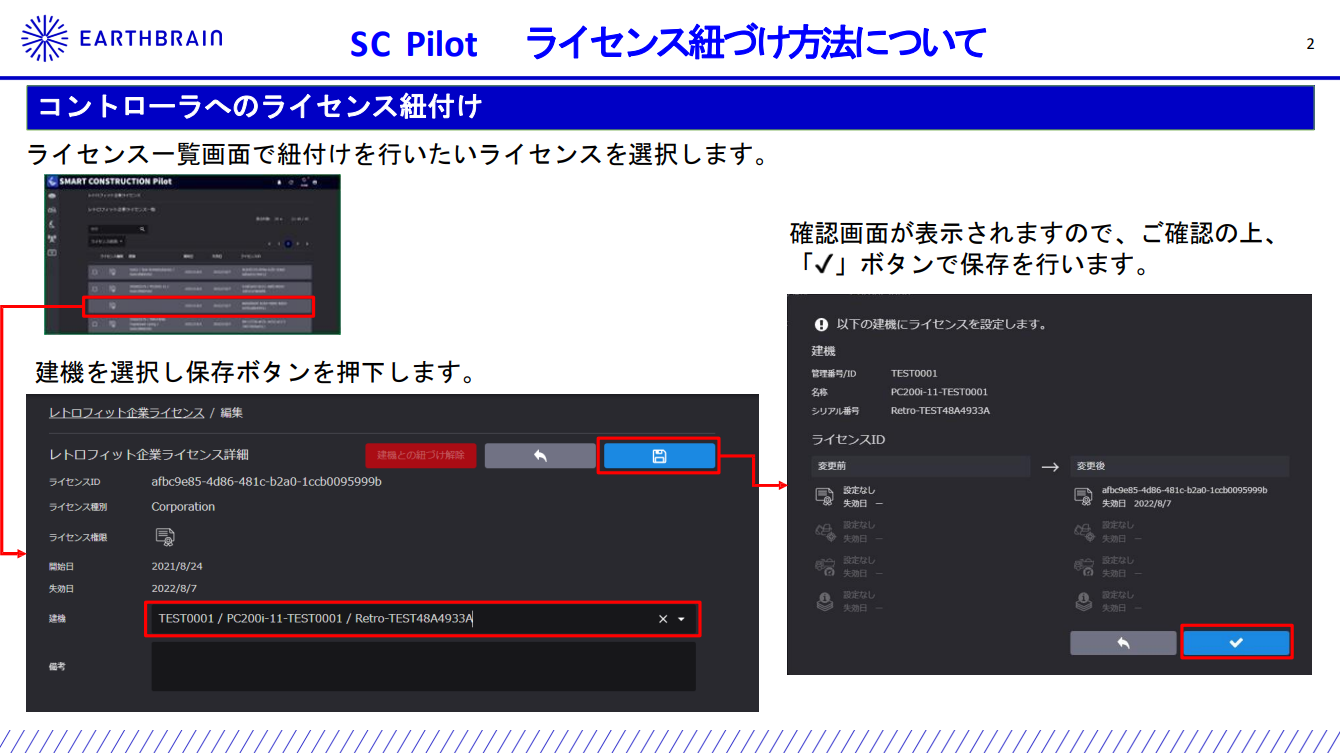Click the ライセンス権限 certificate icon
Image resolution: width=1340 pixels, height=753 pixels.
pos(165,537)
